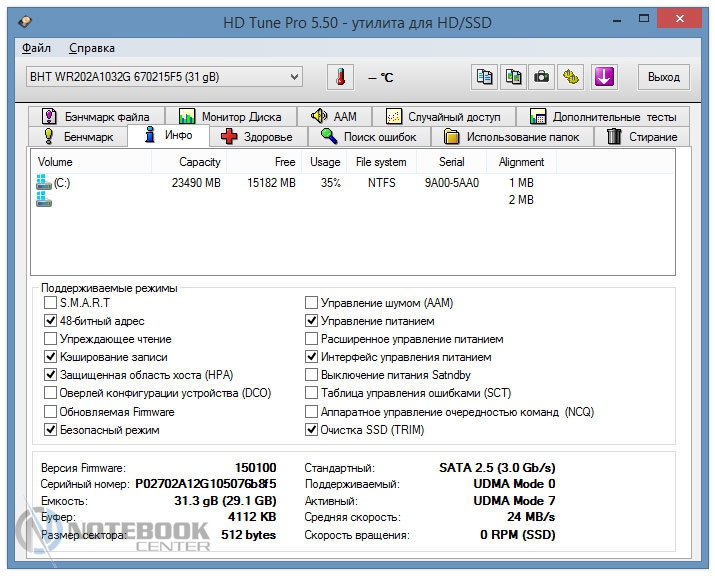Click the camera save screenshot icon
Viewport: 715px width, 578px height.
click(x=542, y=77)
